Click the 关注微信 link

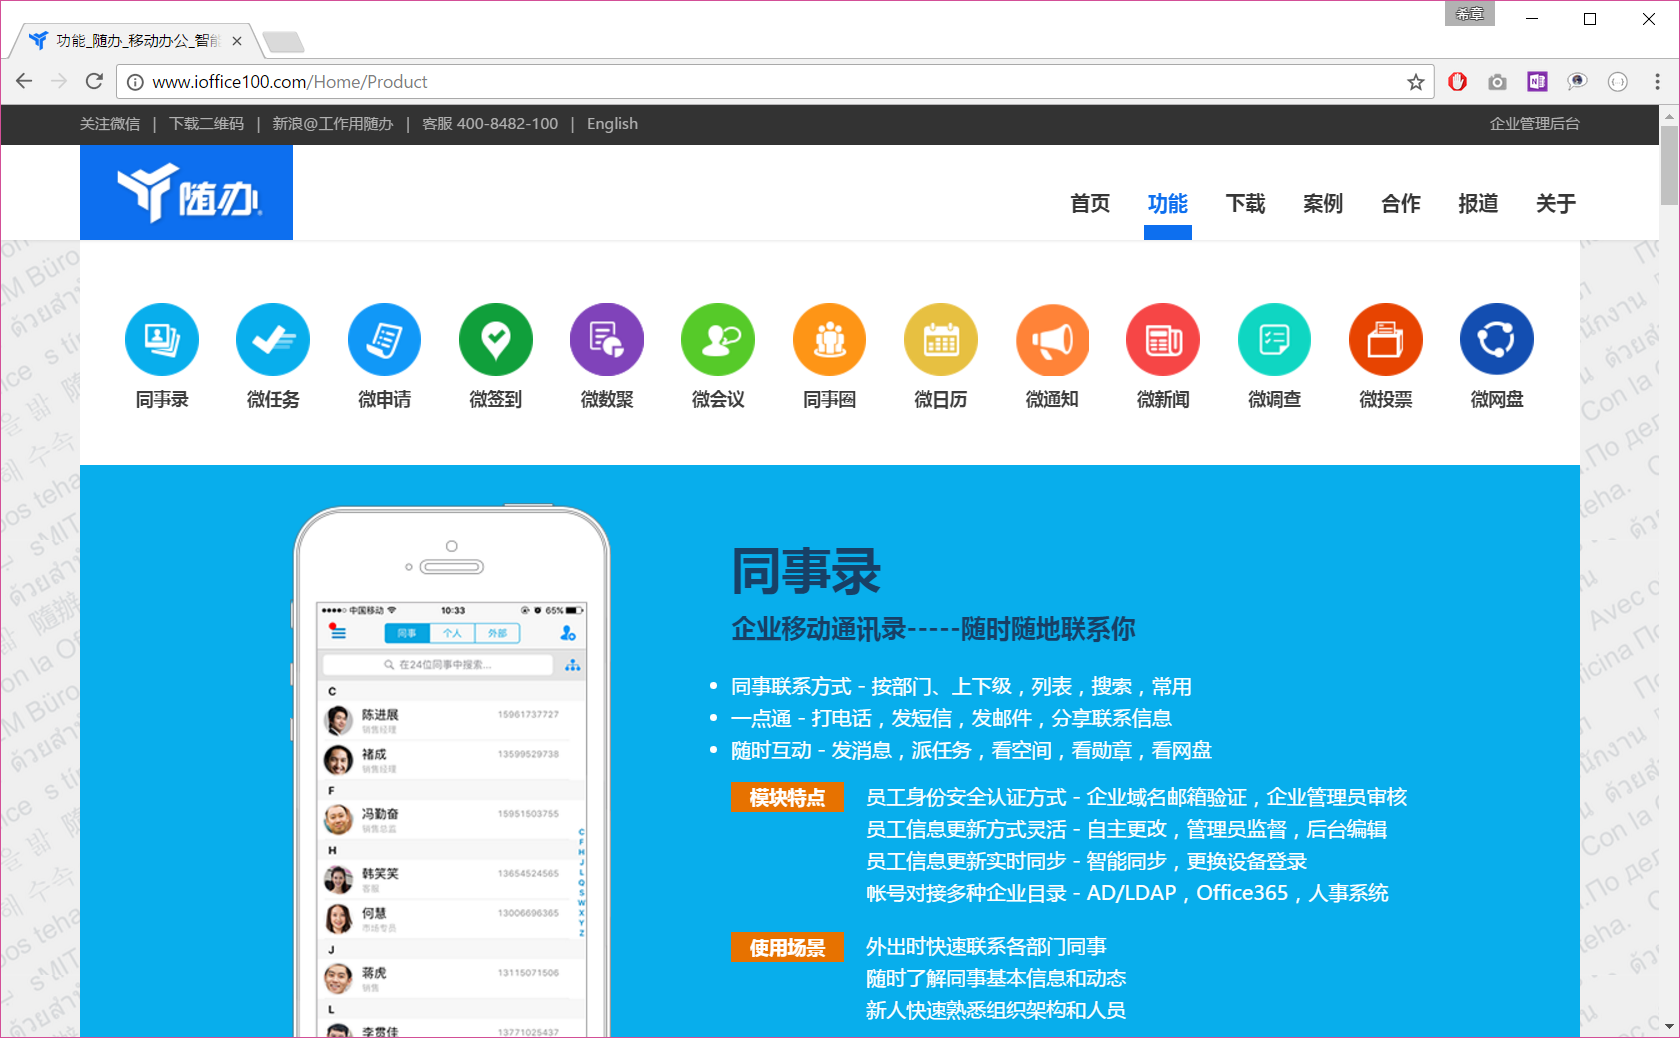point(110,124)
